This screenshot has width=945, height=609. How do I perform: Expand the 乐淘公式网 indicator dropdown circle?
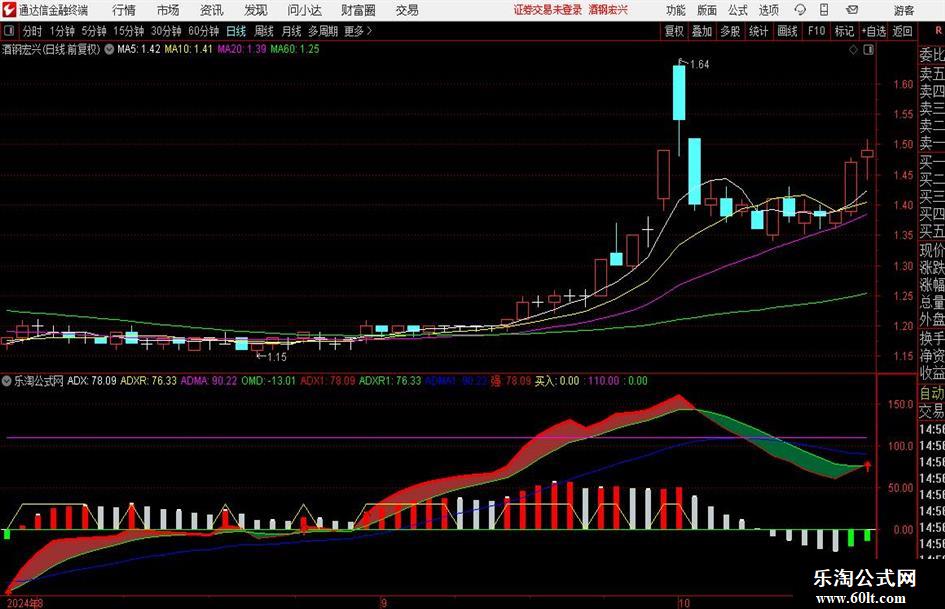pos(7,381)
